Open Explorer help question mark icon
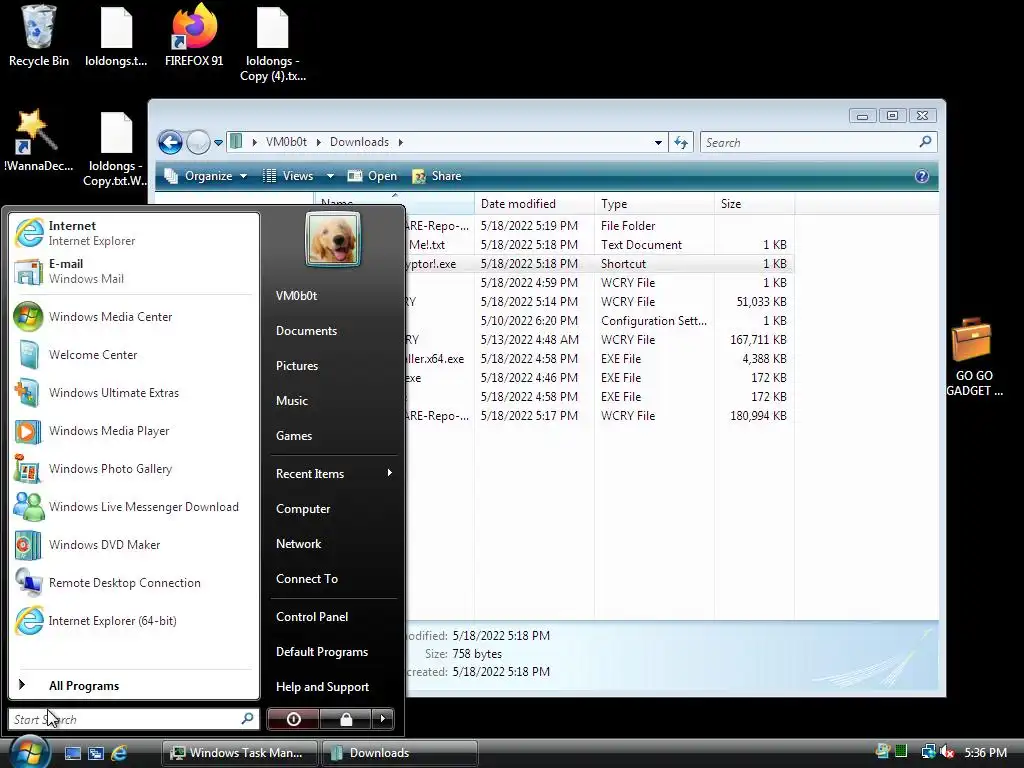The width and height of the screenshot is (1024, 768). (x=921, y=176)
